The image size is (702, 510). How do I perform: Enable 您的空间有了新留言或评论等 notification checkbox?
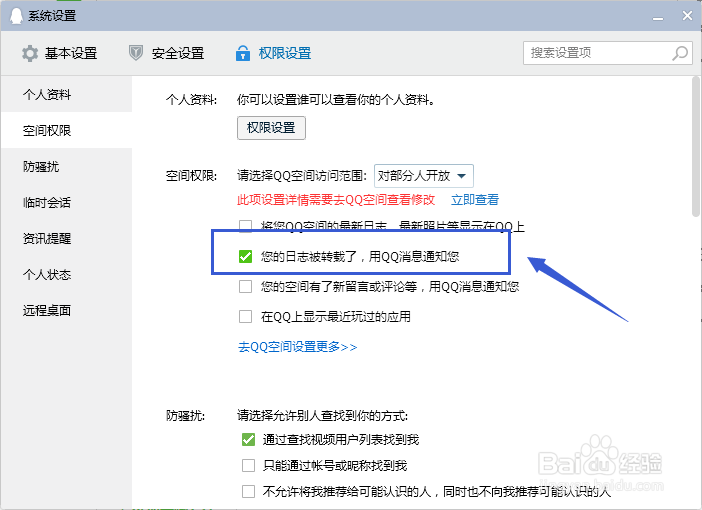point(245,287)
